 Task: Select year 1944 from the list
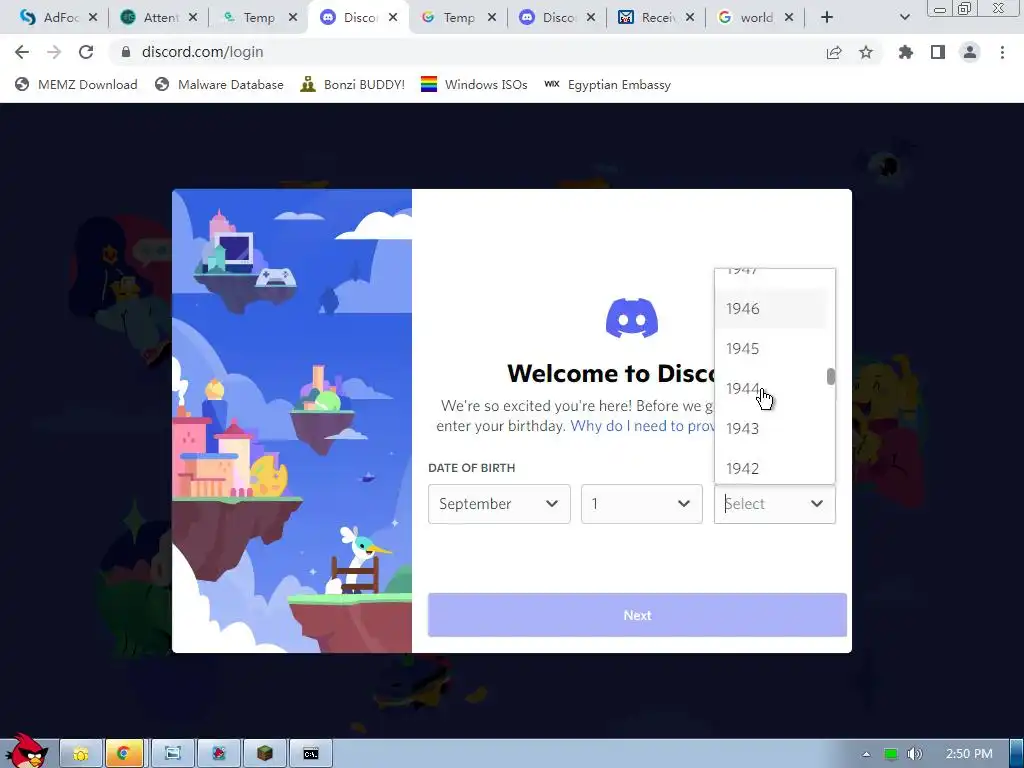click(773, 389)
